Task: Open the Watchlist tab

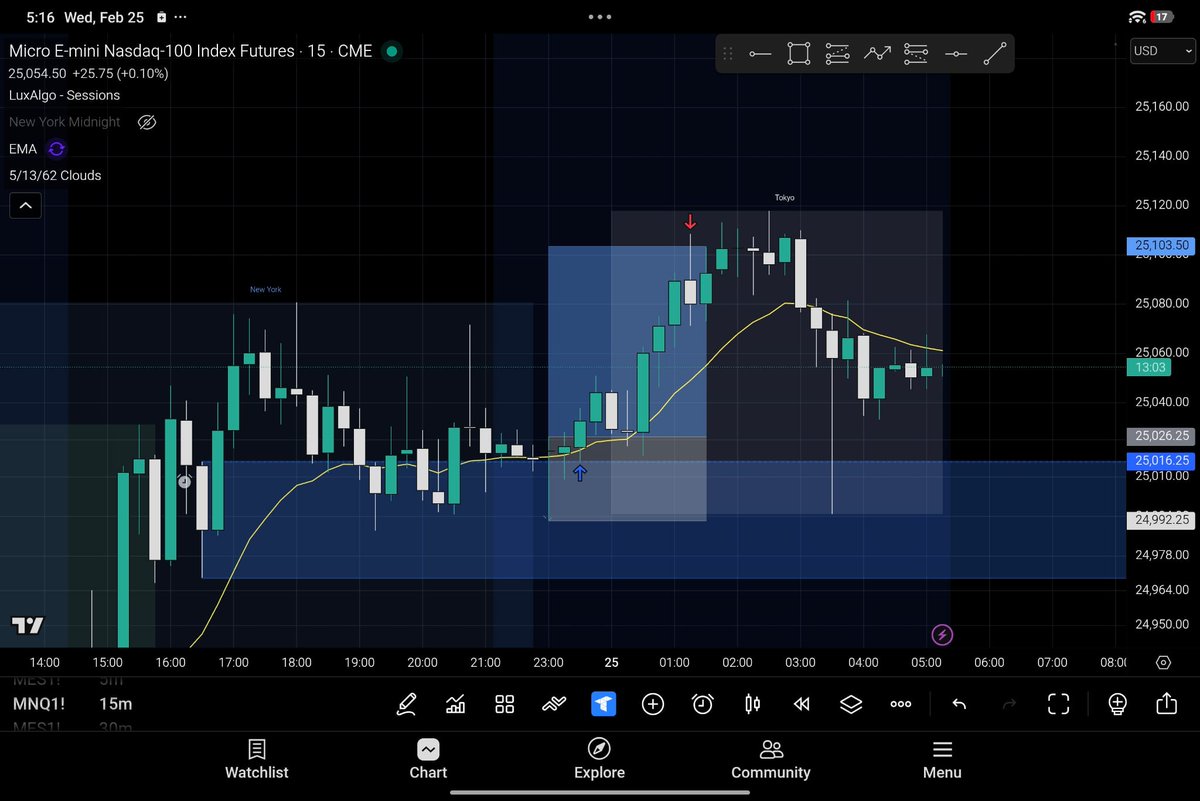Action: coord(256,759)
